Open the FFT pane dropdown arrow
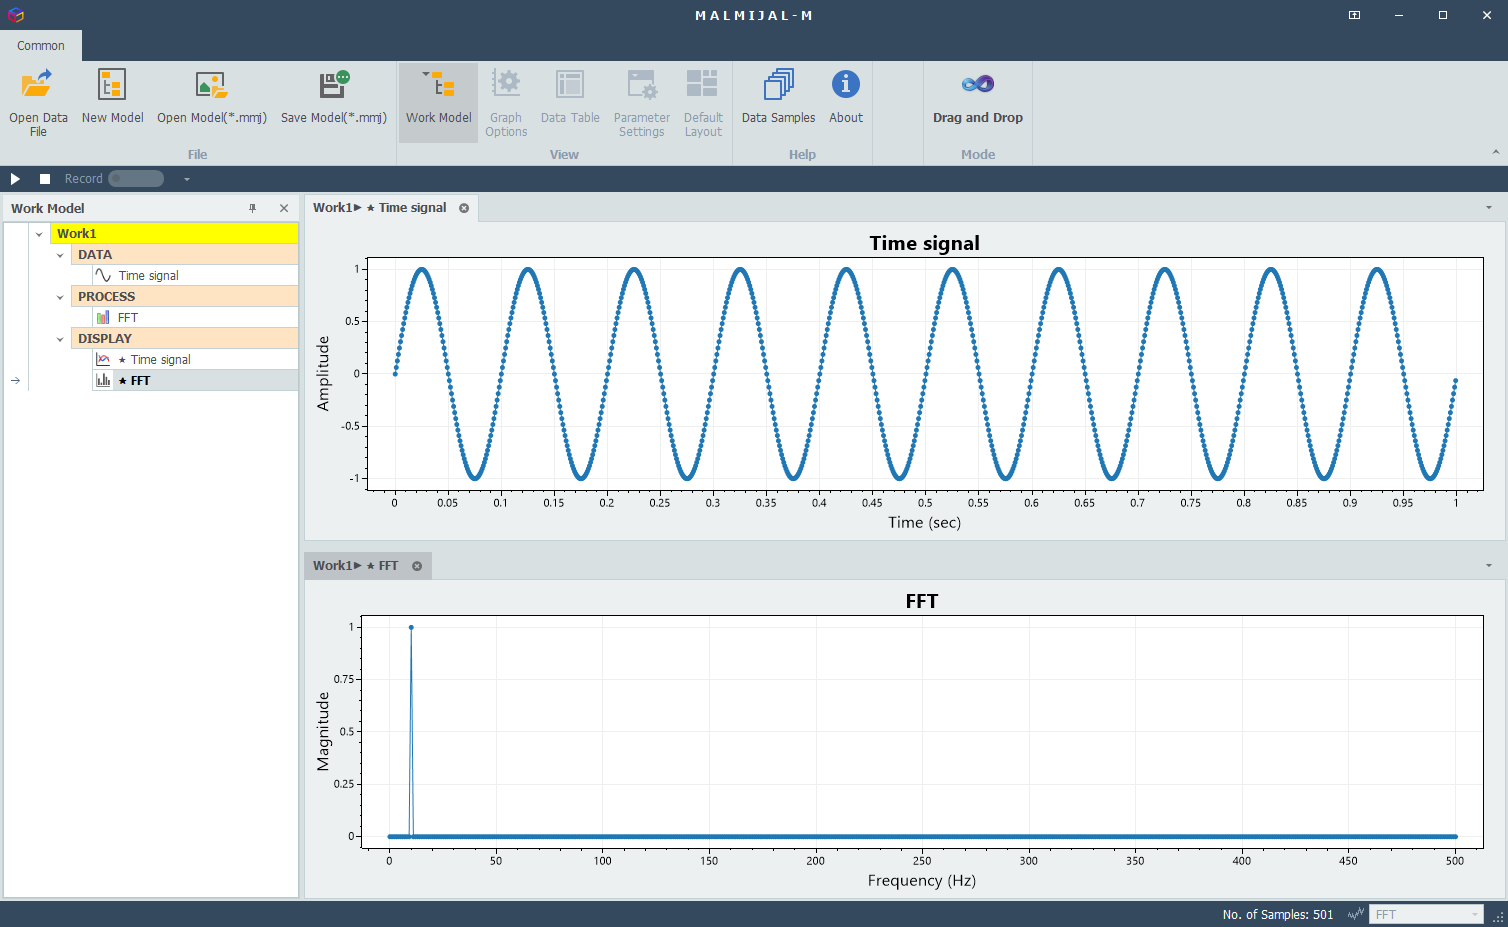This screenshot has width=1508, height=927. (1489, 566)
